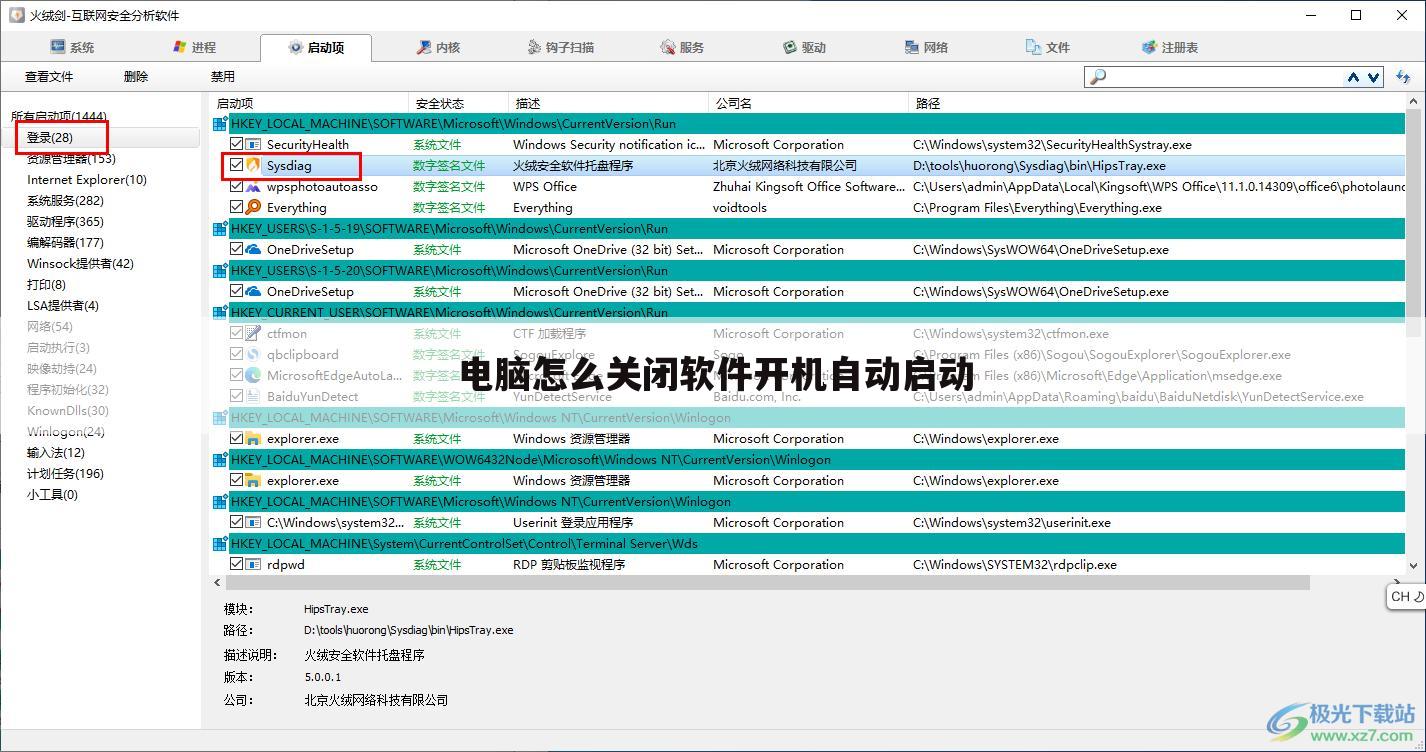Click the 删除 button
Image resolution: width=1426 pixels, height=752 pixels.
pyautogui.click(x=136, y=77)
